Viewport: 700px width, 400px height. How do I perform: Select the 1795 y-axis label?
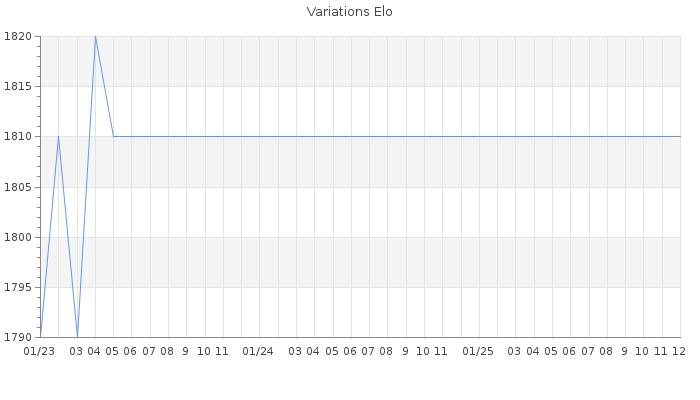click(18, 288)
